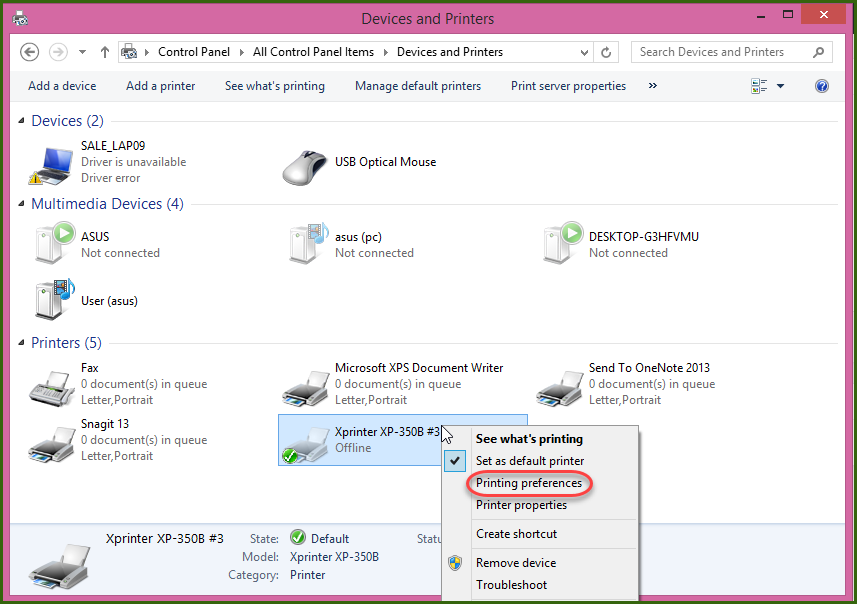Viewport: 857px width, 604px height.
Task: Select Remove device from context menu
Action: tap(516, 563)
